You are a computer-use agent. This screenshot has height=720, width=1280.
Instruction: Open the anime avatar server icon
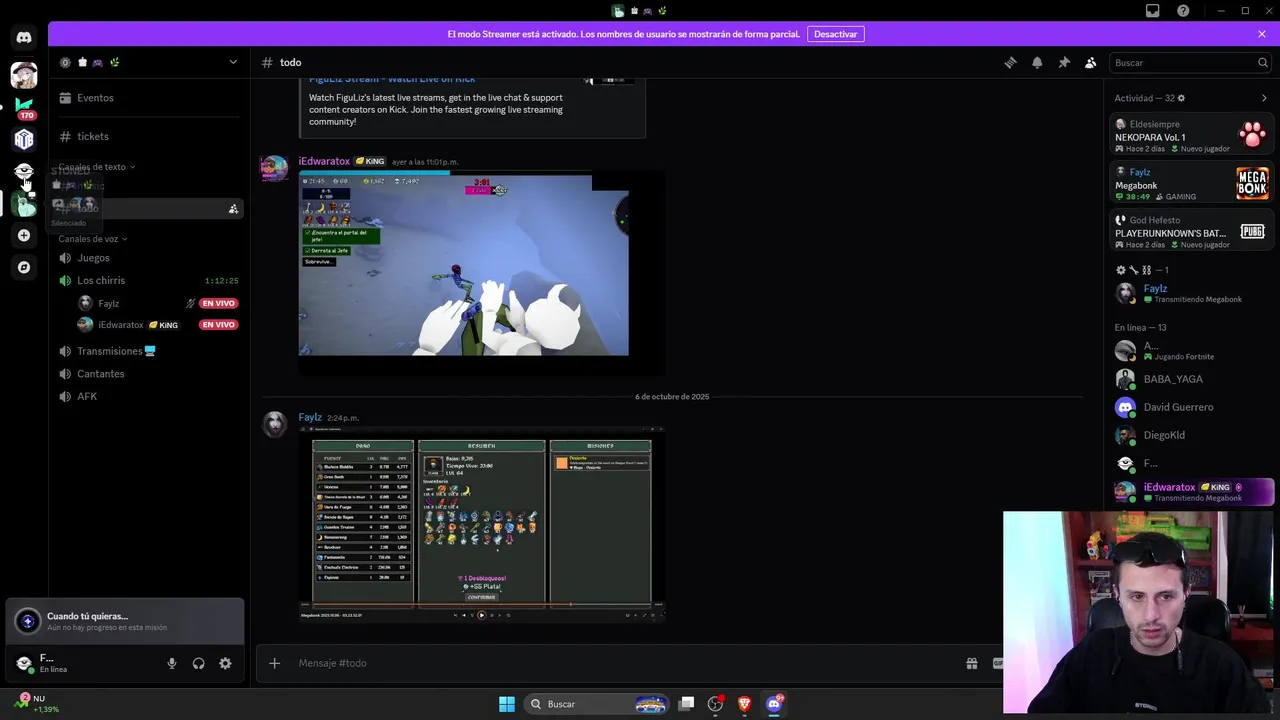pos(24,75)
